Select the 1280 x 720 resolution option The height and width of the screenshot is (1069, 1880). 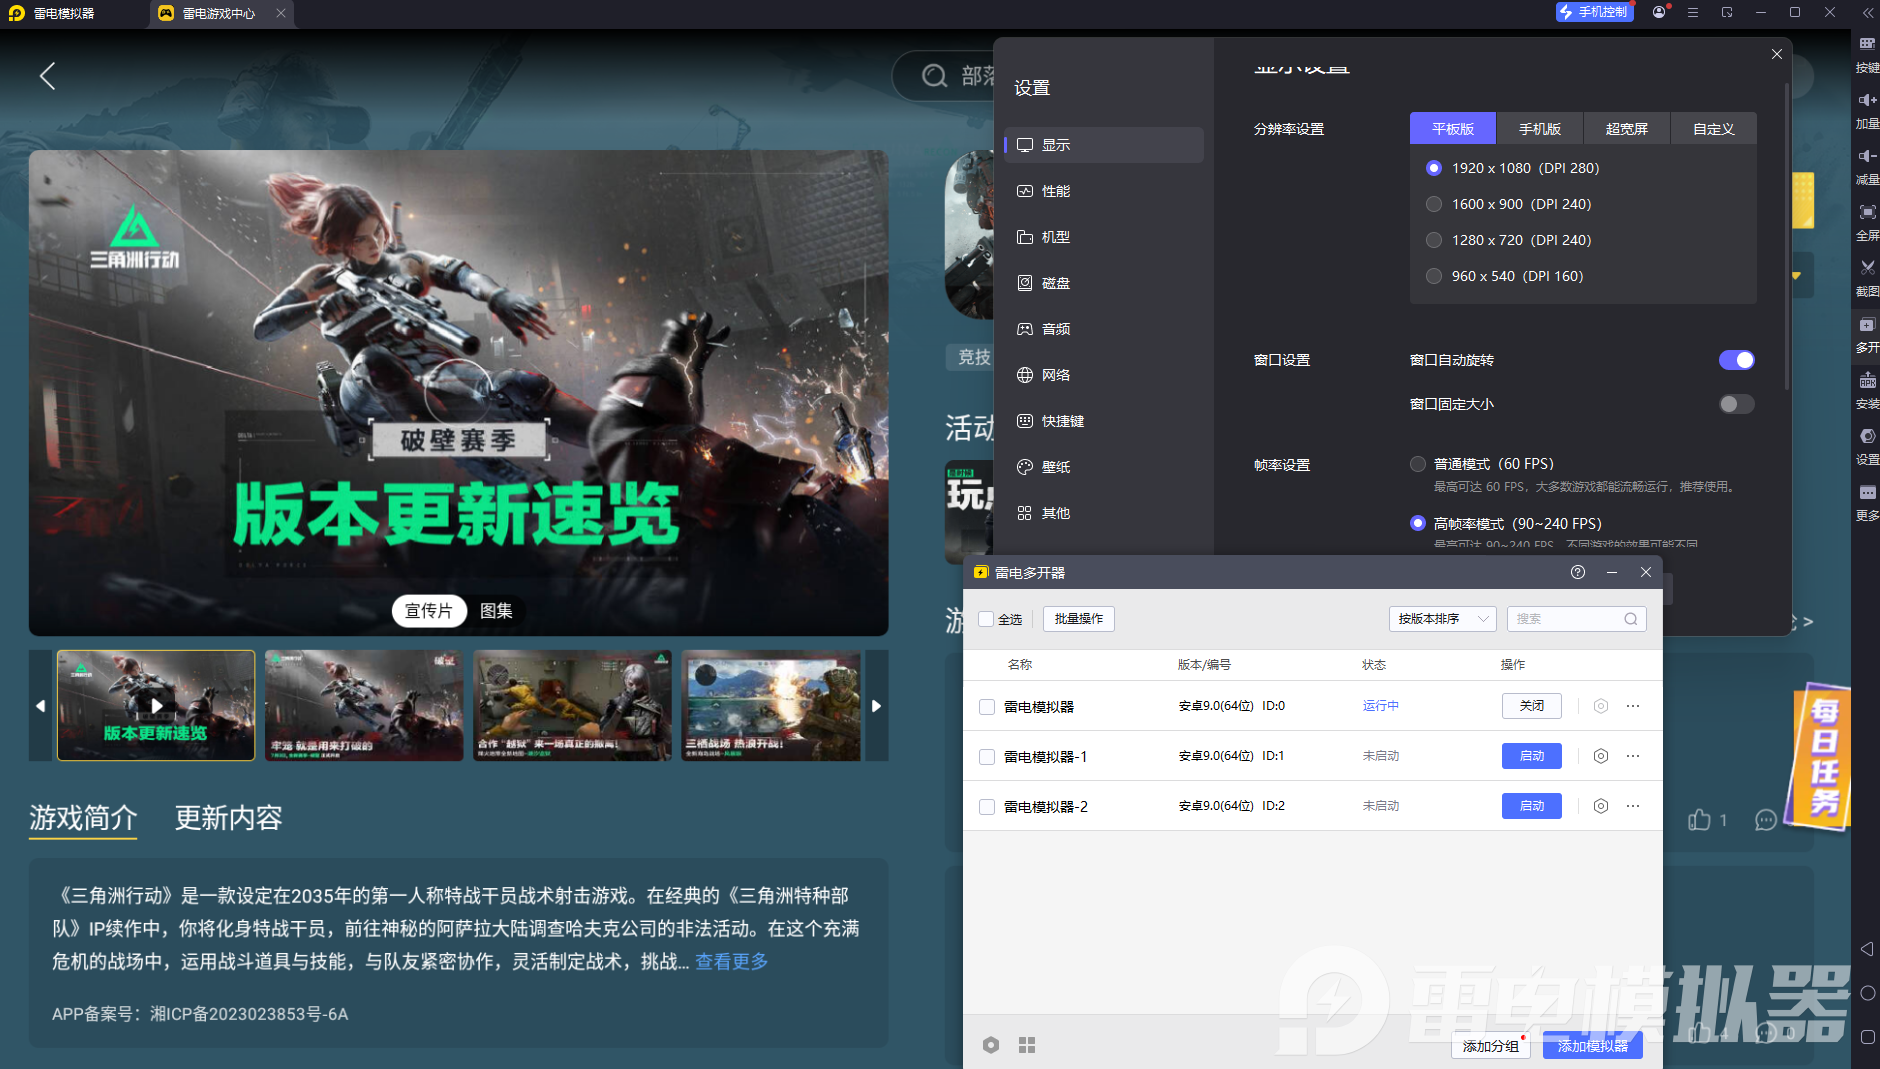[x=1434, y=239]
